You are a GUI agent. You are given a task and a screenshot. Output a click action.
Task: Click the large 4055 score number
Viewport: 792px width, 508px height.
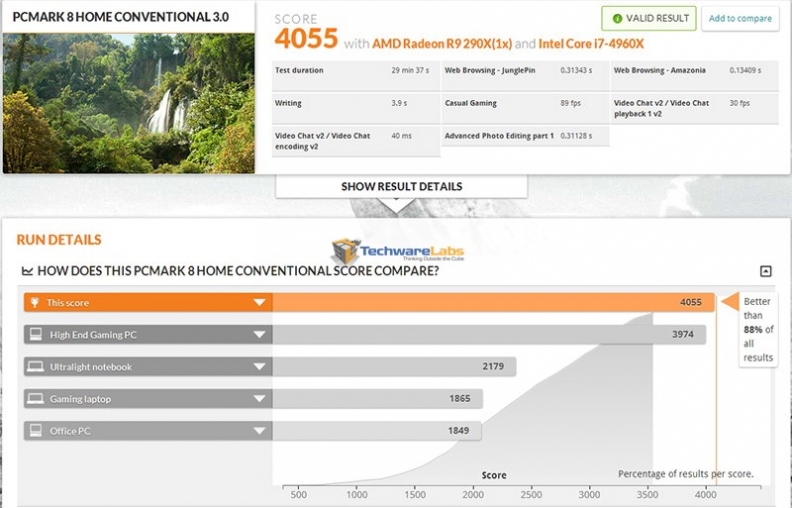[306, 39]
